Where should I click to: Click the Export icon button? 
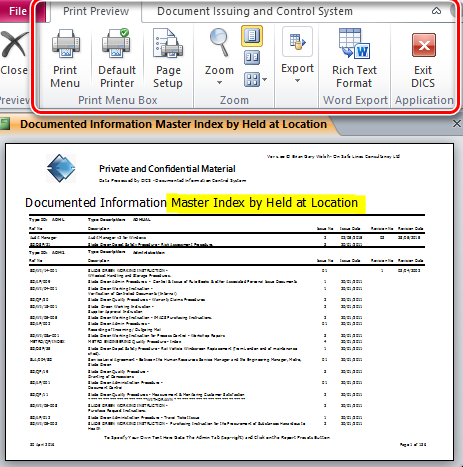pos(297,42)
